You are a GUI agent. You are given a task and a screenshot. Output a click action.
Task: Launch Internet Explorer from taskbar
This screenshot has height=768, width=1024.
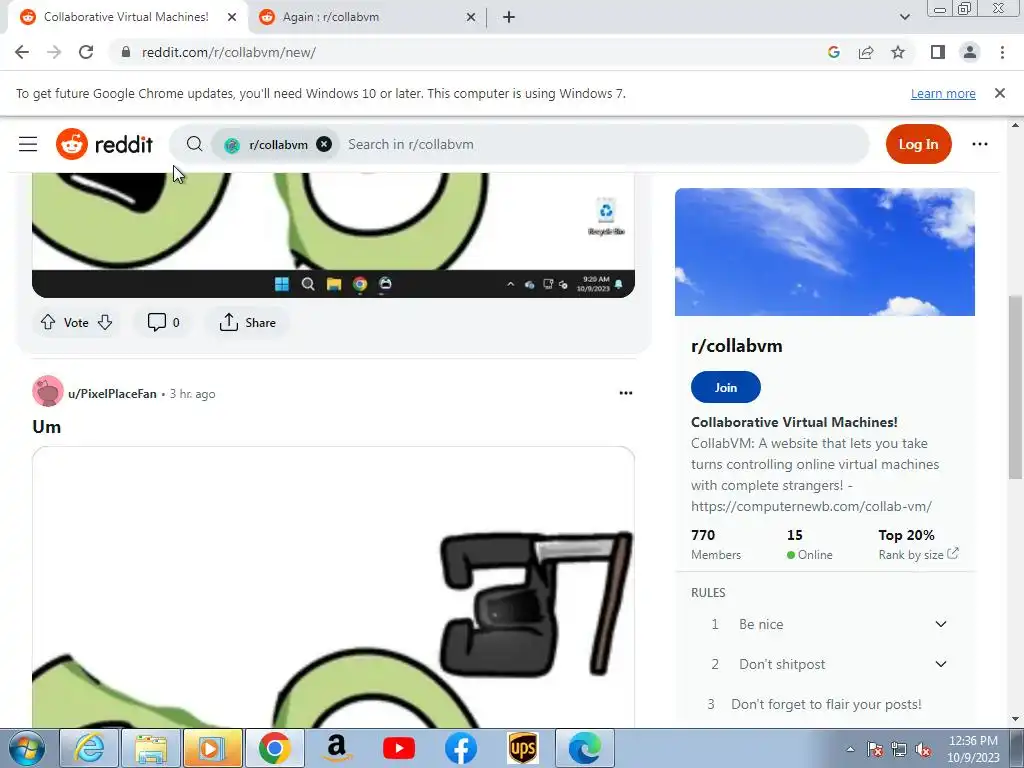point(89,748)
